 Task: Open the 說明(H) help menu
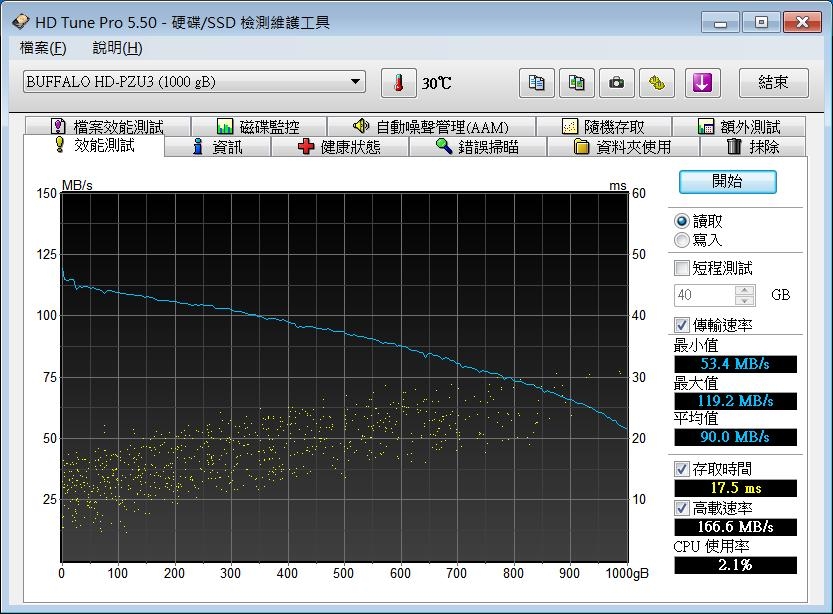coord(117,48)
